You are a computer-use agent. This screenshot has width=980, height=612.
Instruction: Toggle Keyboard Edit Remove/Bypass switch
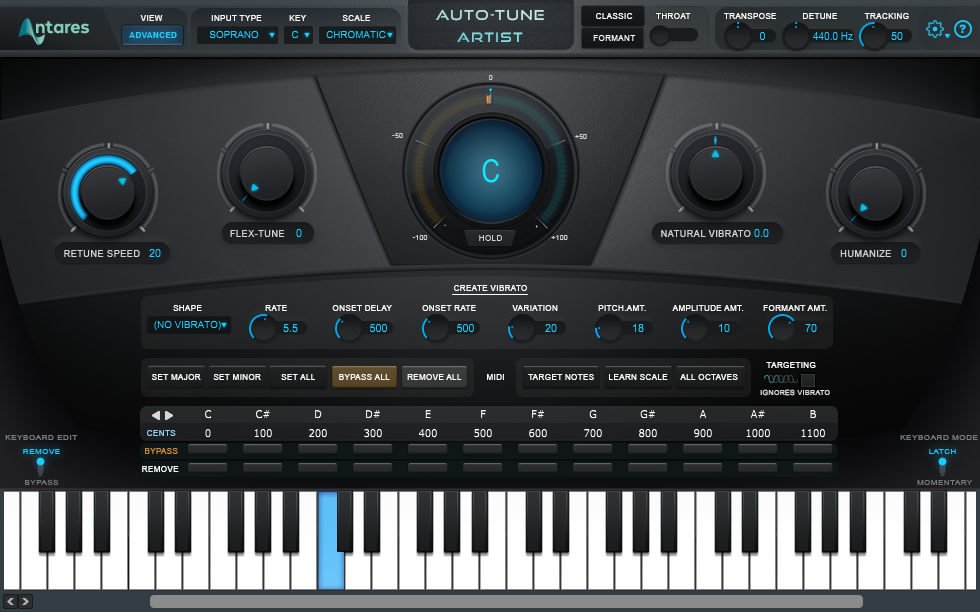(41, 466)
